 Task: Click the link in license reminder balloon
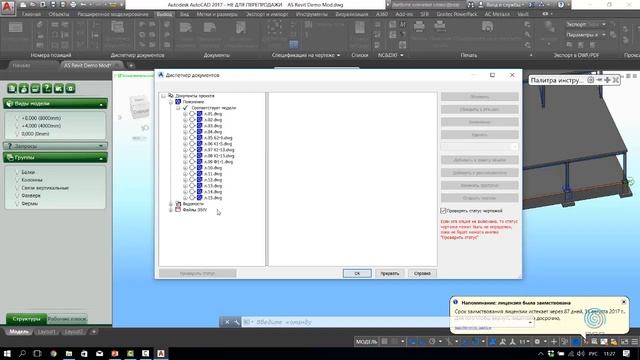[473, 328]
